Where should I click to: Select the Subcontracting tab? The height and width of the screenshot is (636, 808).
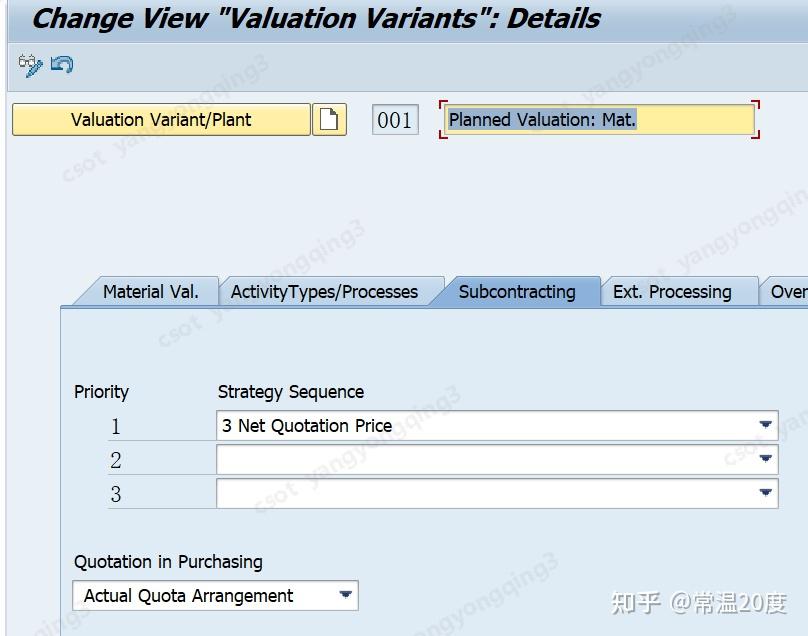point(516,291)
